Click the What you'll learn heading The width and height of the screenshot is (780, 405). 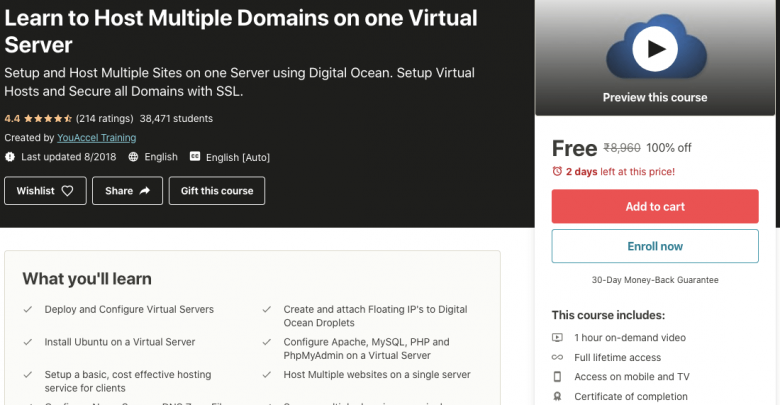click(x=87, y=279)
